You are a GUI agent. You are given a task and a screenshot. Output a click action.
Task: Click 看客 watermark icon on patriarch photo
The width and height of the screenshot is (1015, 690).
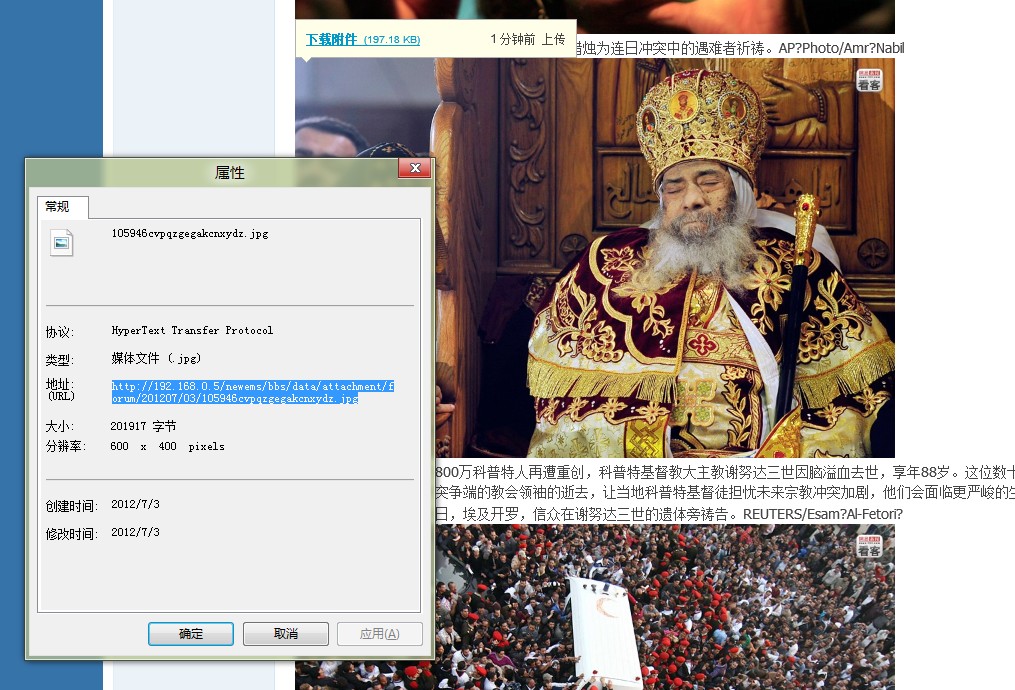869,80
